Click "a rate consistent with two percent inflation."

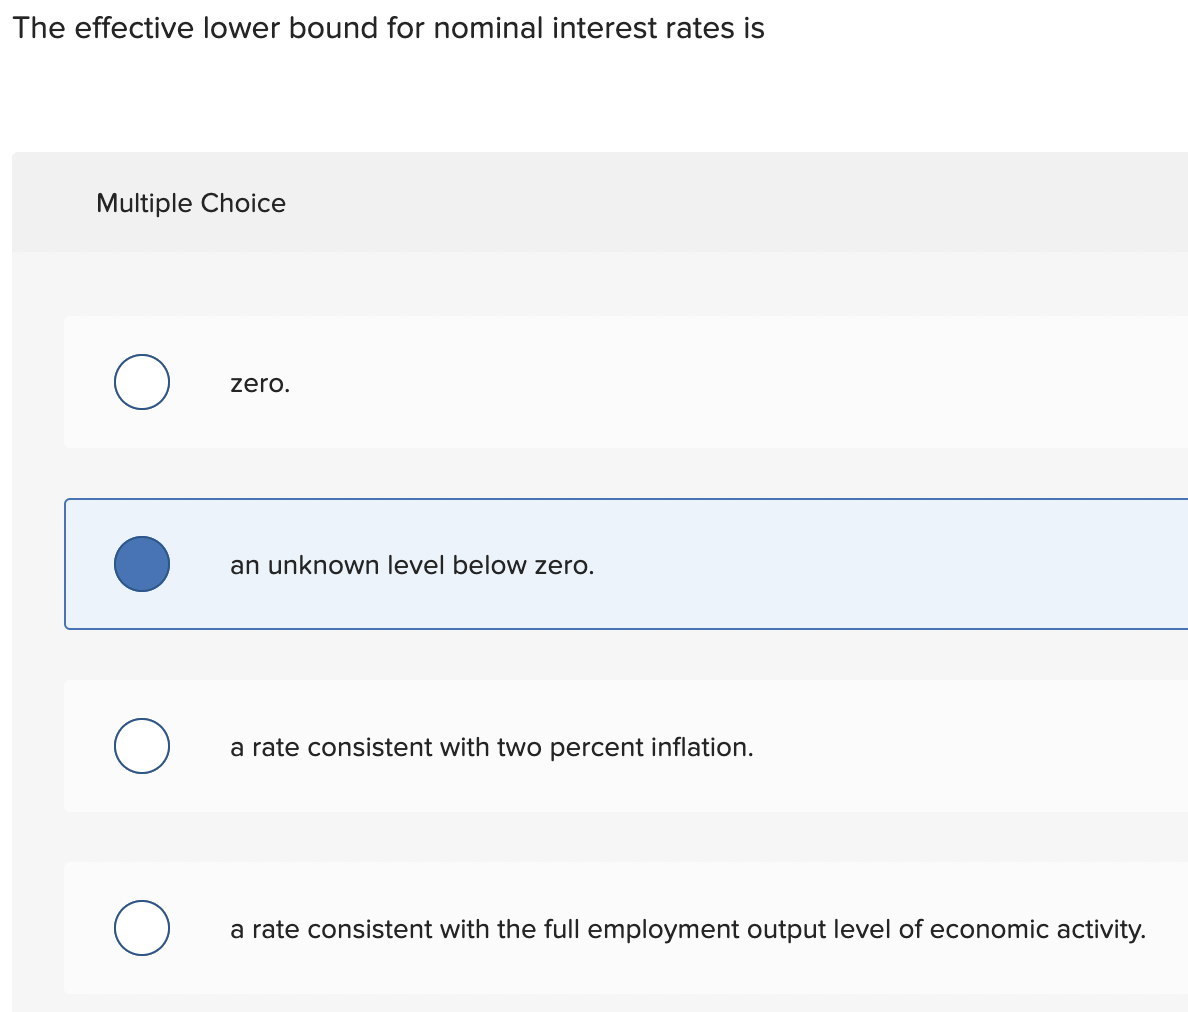coord(491,747)
